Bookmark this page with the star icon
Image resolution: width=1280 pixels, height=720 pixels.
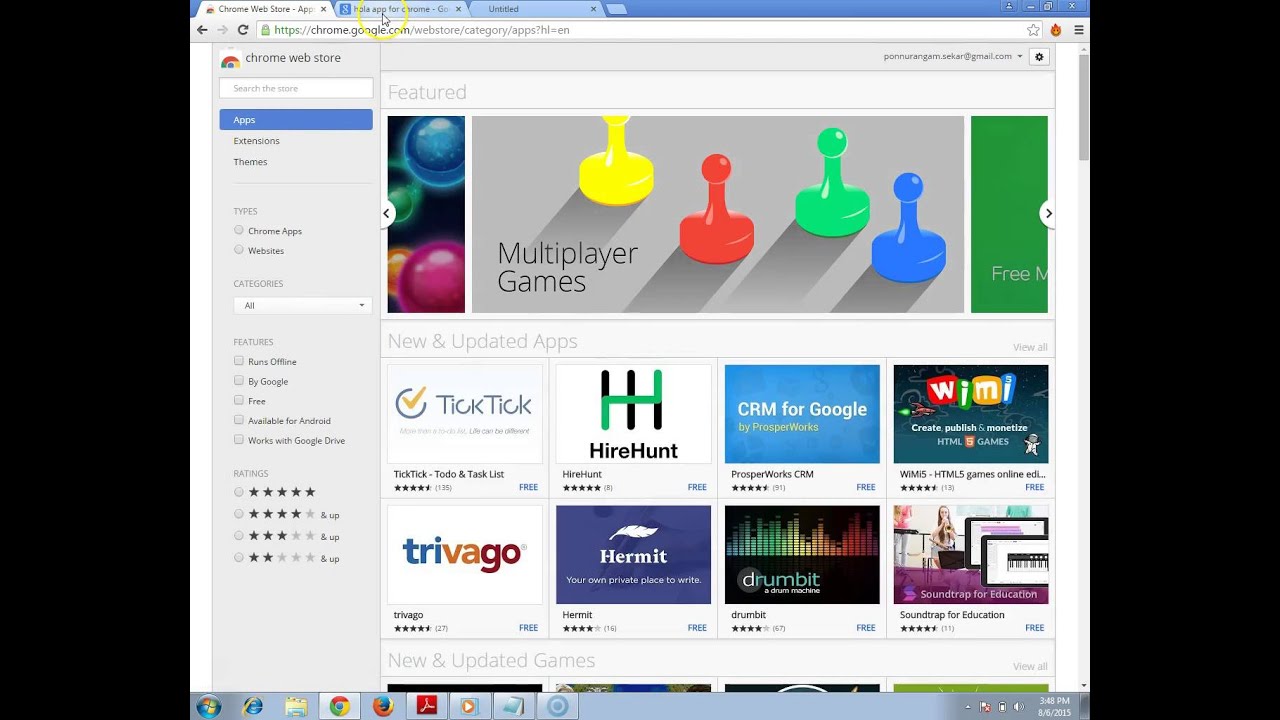pos(1033,30)
